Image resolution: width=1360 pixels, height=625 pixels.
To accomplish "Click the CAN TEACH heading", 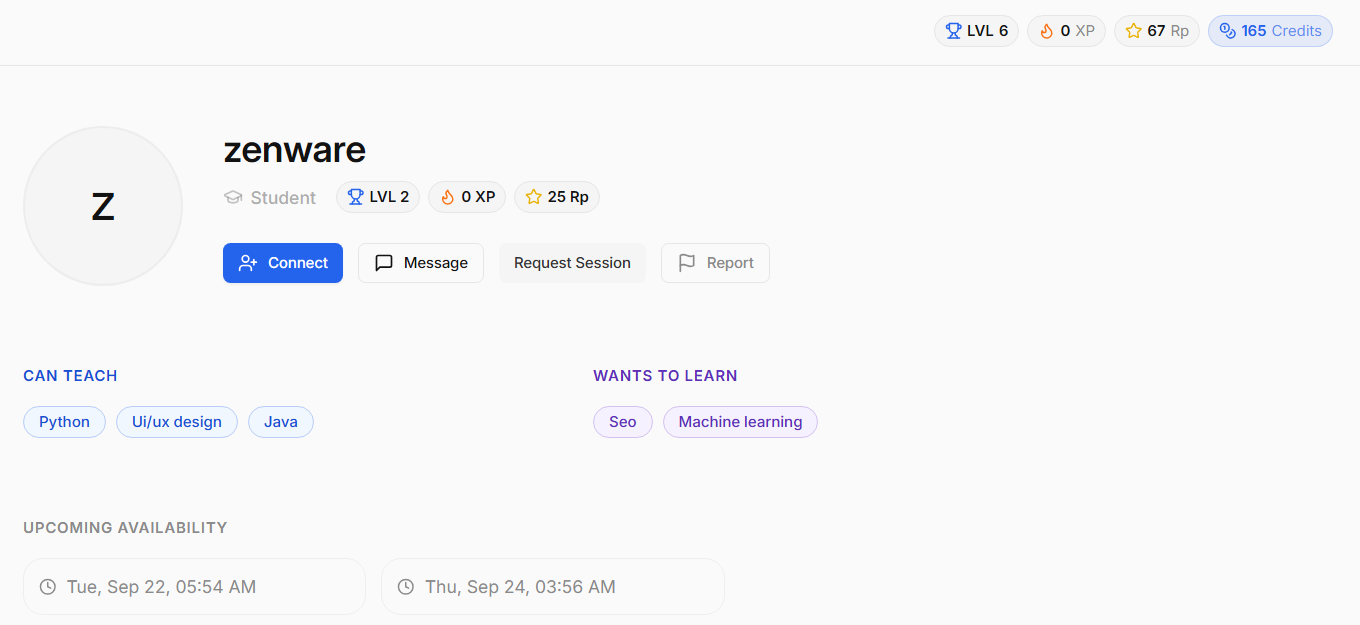I will [x=70, y=376].
